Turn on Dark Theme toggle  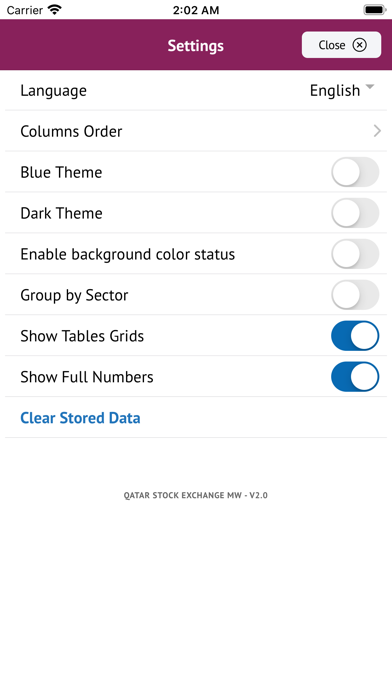(355, 213)
